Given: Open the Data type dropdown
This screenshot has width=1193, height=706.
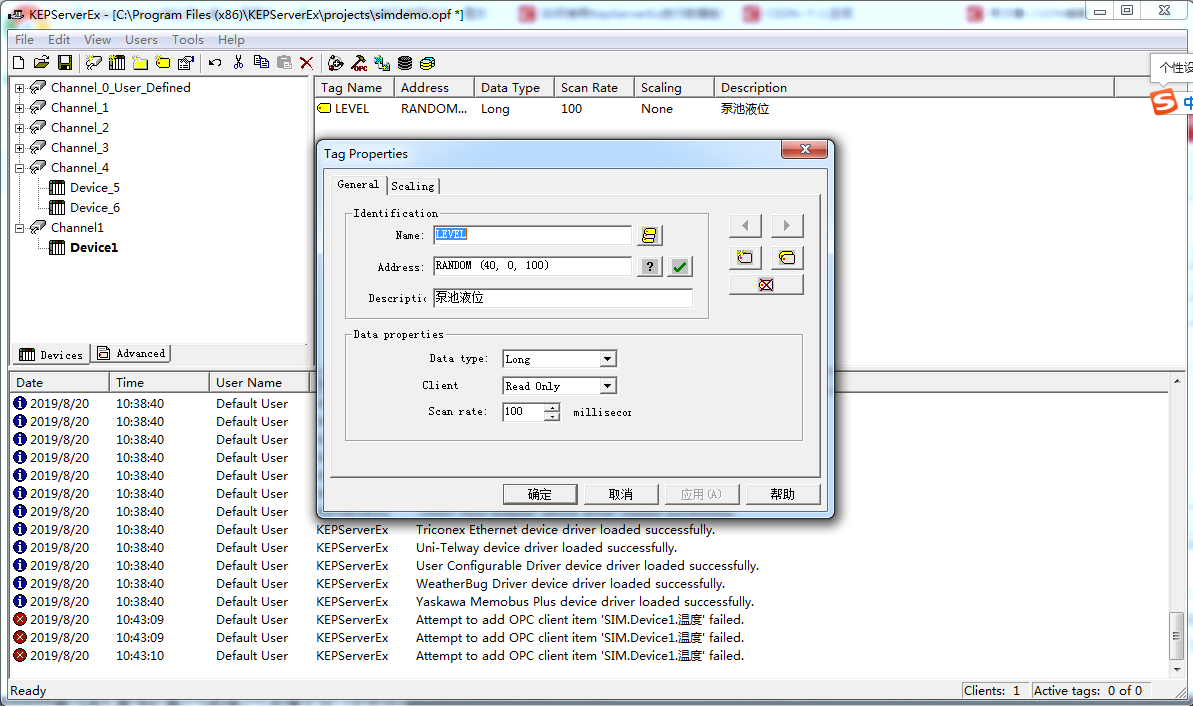Looking at the screenshot, I should tap(607, 359).
